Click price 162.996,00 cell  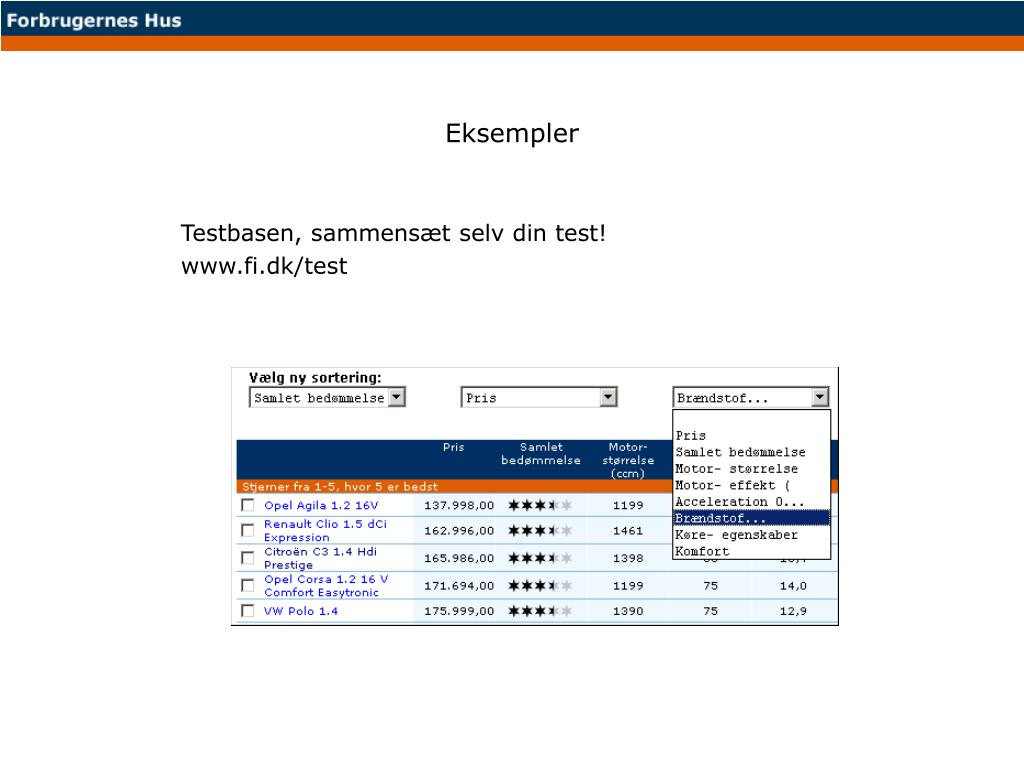coord(459,531)
